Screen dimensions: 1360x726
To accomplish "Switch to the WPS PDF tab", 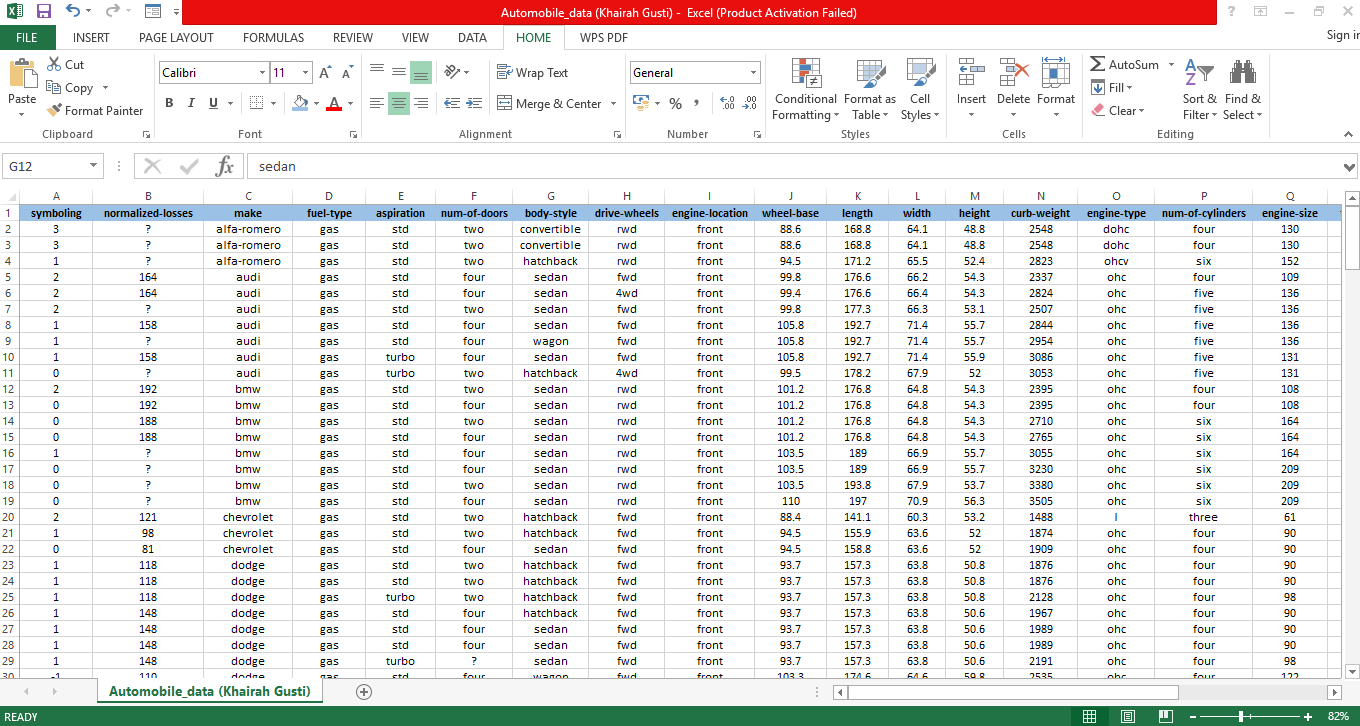I will click(604, 38).
